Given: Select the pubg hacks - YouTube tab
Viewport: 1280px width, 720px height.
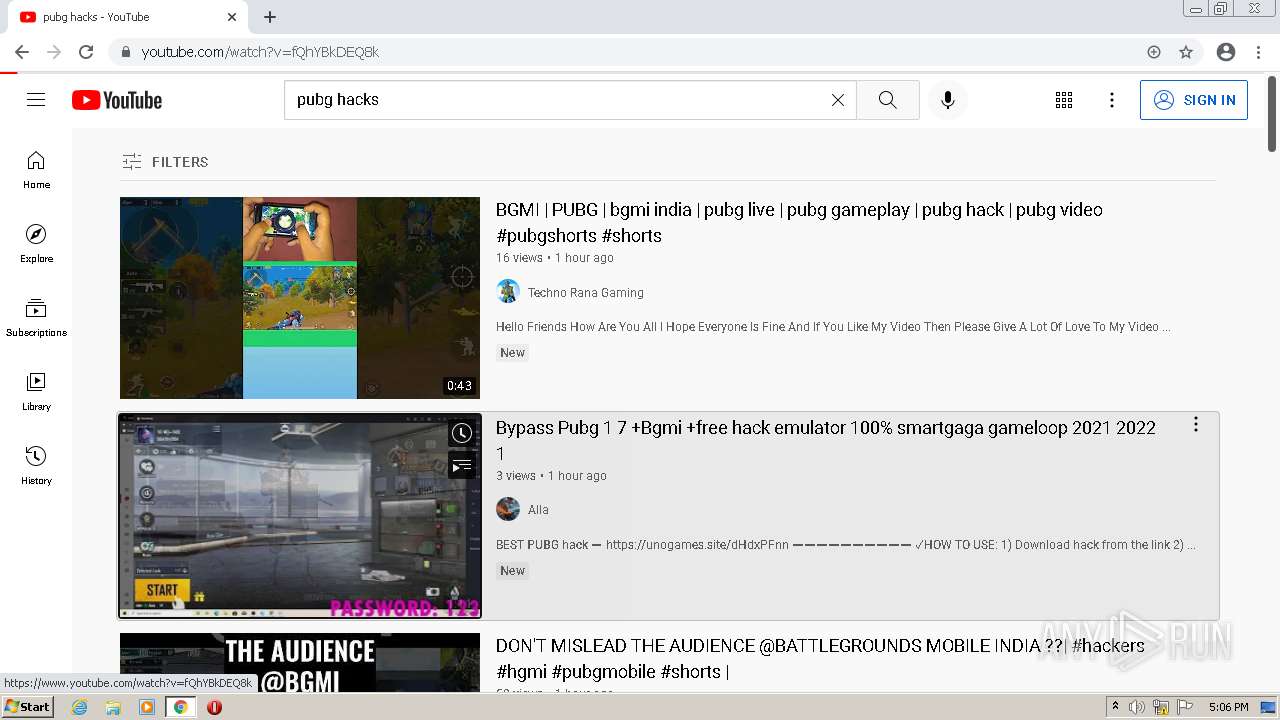Looking at the screenshot, I should (x=127, y=17).
